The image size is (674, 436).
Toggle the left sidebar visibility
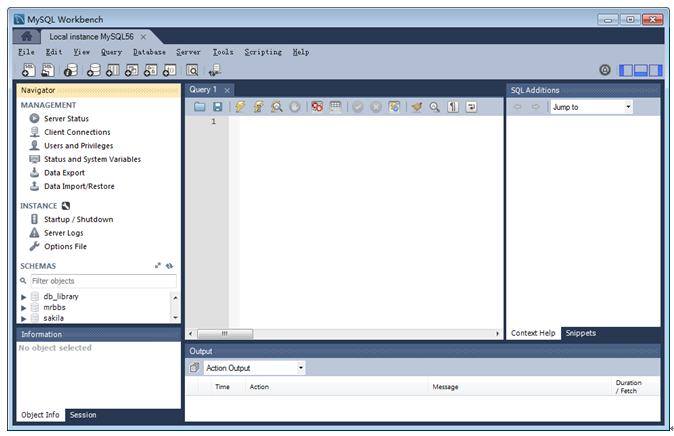click(x=625, y=70)
